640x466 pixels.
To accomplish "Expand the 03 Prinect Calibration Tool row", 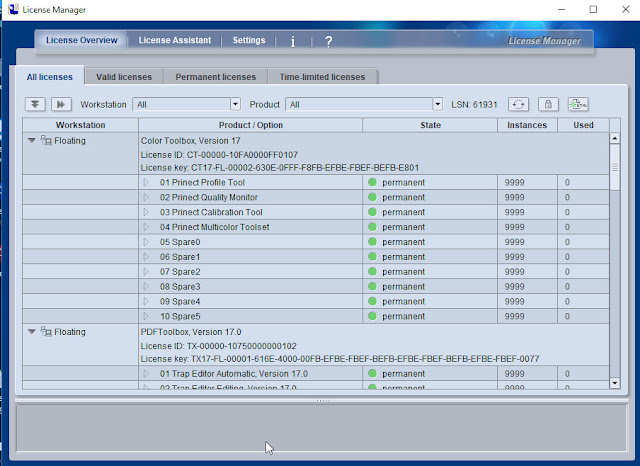I will click(146, 212).
